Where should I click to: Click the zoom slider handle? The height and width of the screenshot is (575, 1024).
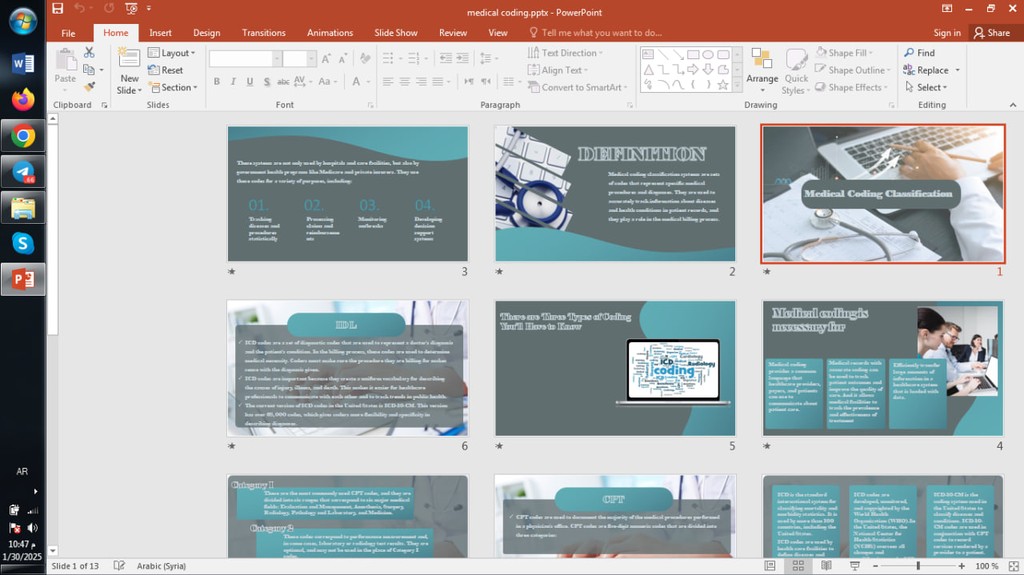tap(918, 566)
